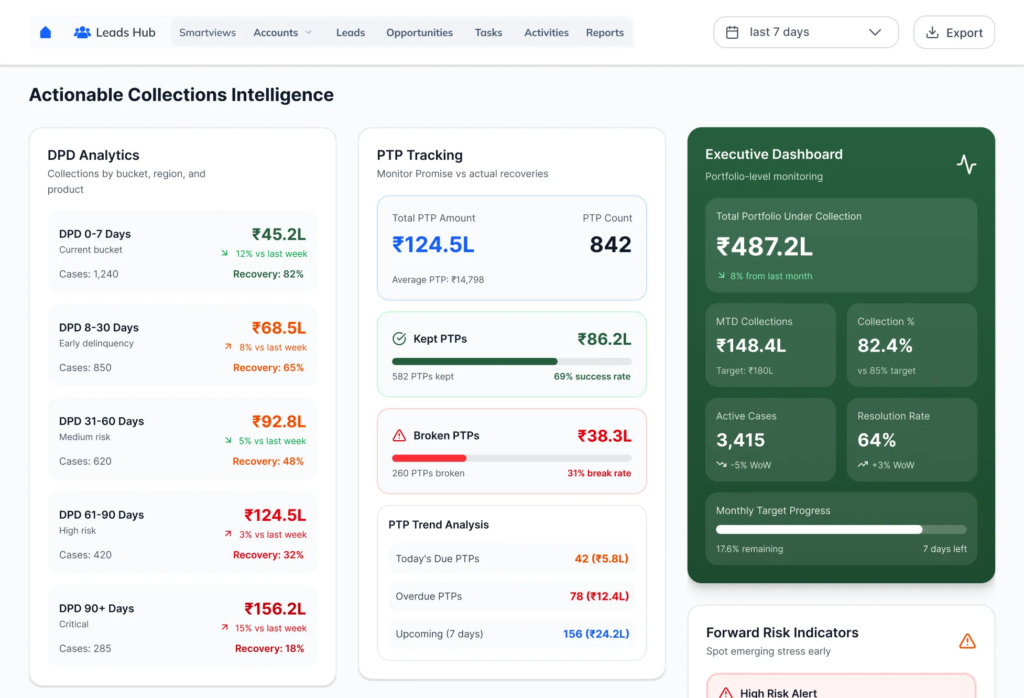Open the DPD 8-30 Days bucket card
This screenshot has height=698, width=1024.
pyautogui.click(x=183, y=345)
